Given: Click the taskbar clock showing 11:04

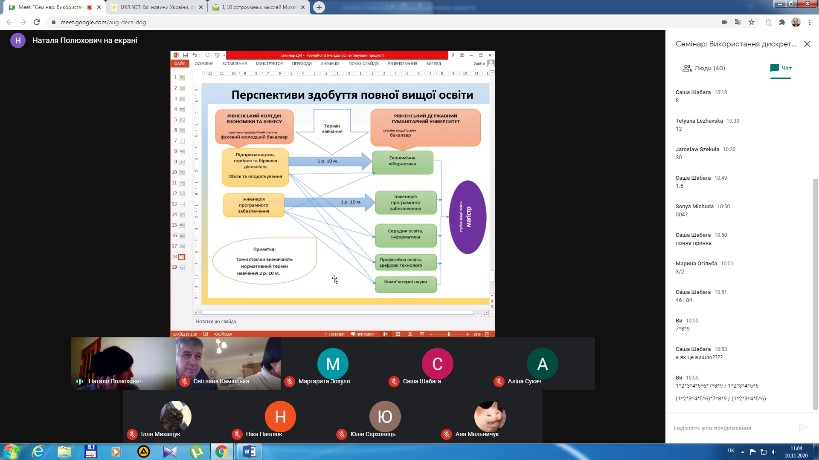Looking at the screenshot, I should pos(796,452).
